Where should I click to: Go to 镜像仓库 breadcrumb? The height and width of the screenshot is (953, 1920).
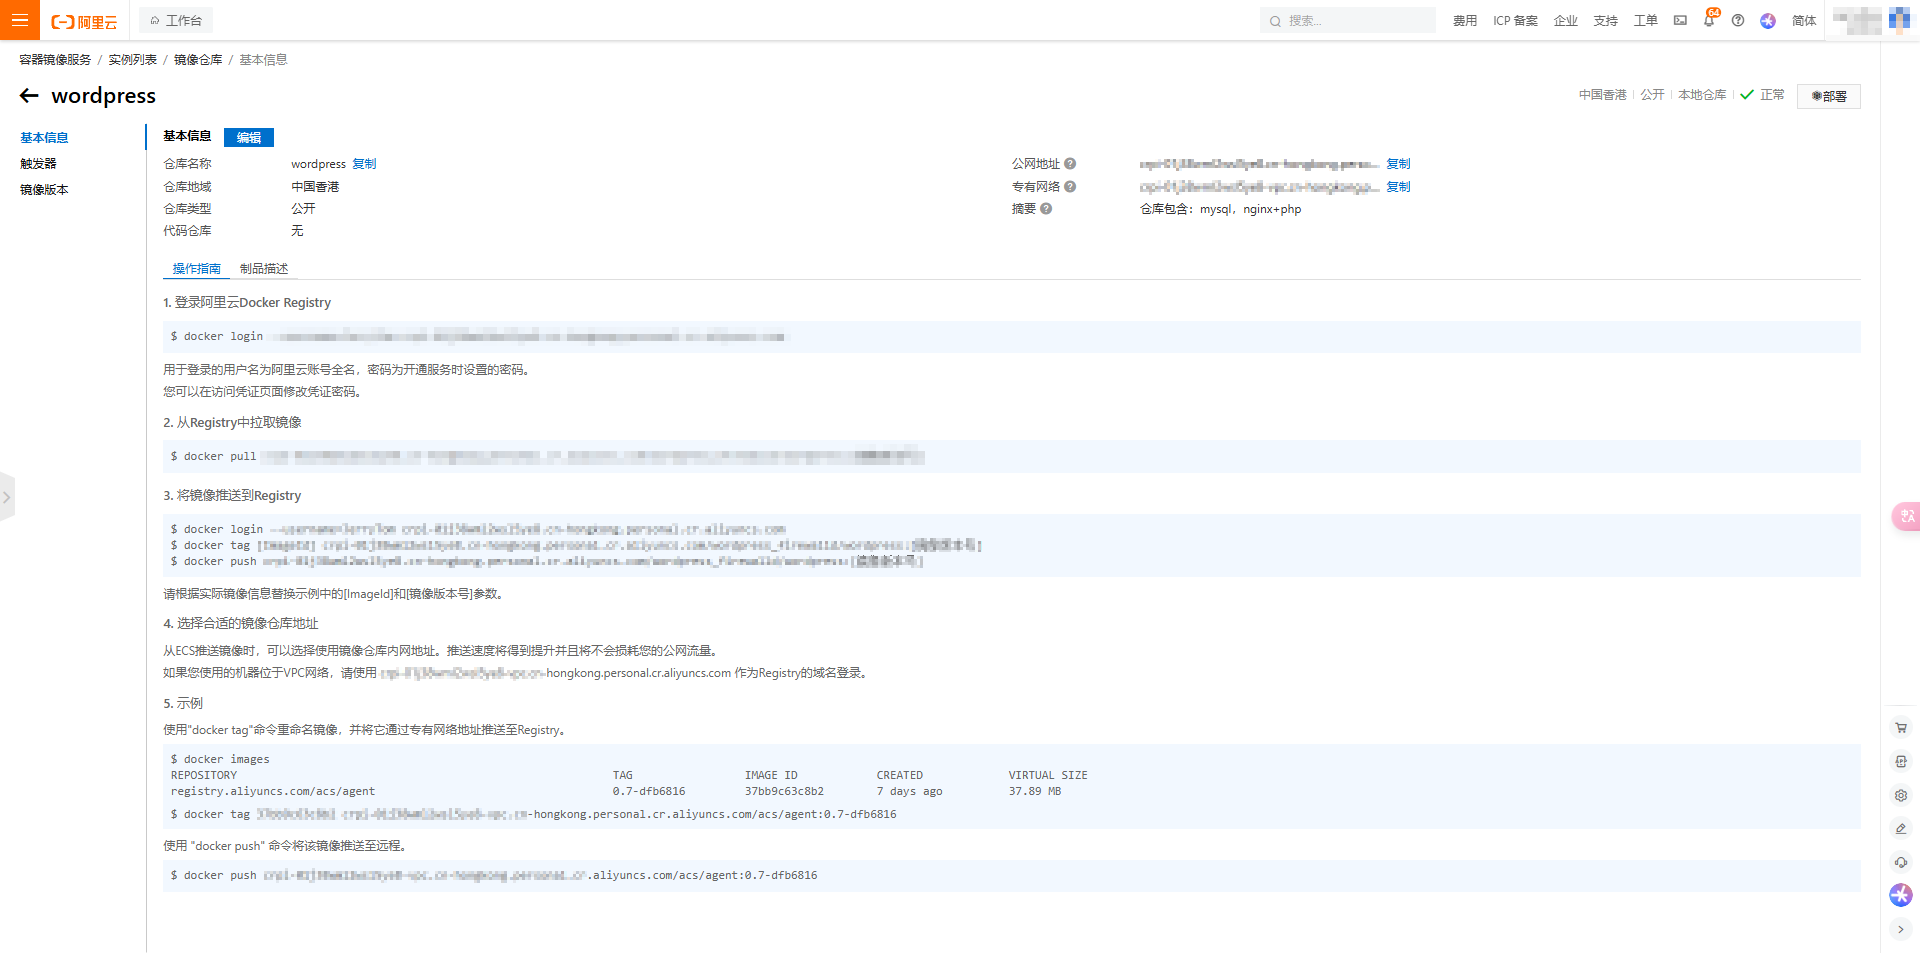pos(198,60)
